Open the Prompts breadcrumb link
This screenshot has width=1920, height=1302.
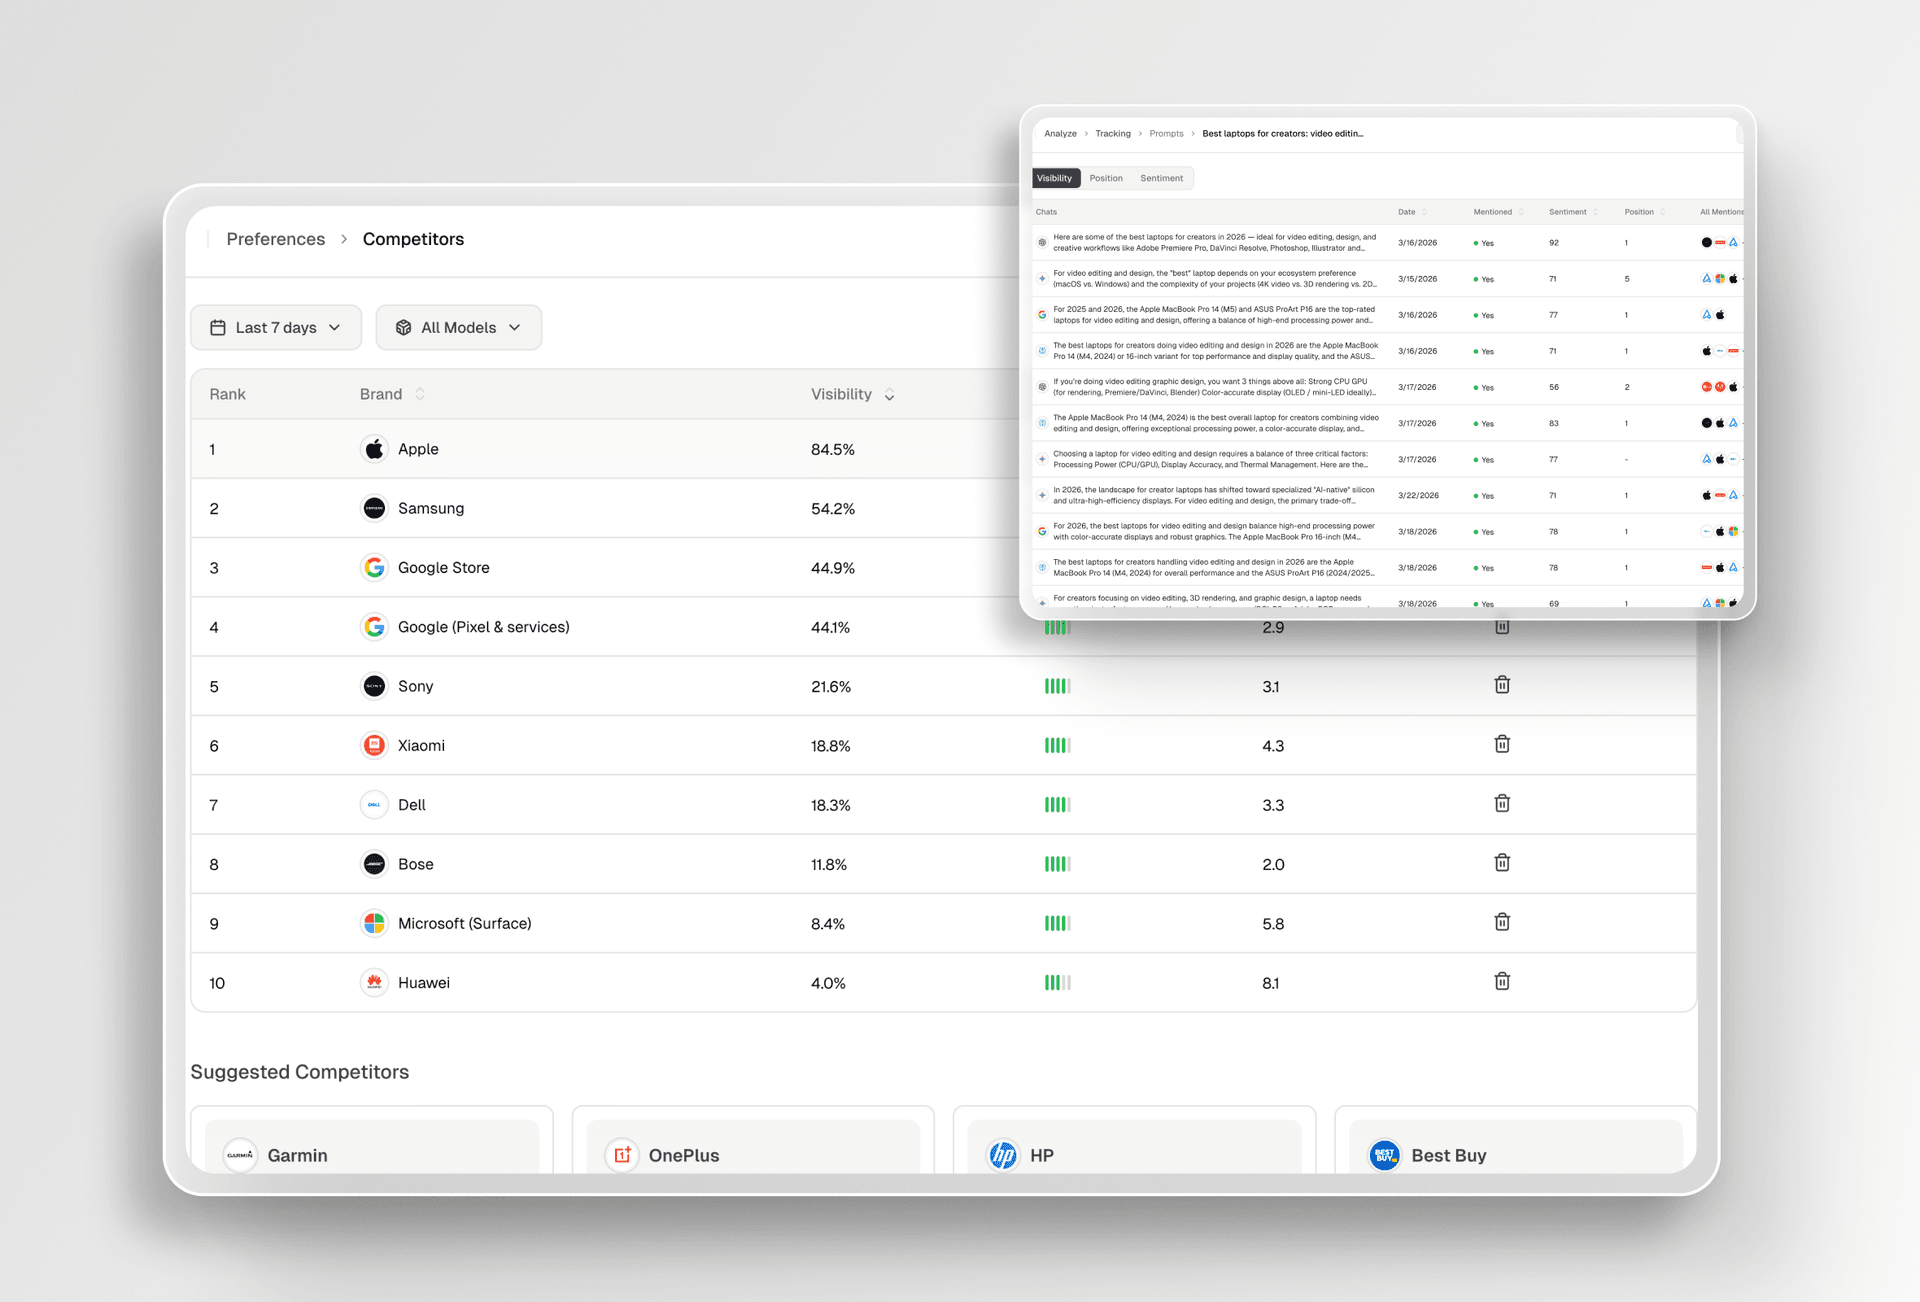point(1166,133)
